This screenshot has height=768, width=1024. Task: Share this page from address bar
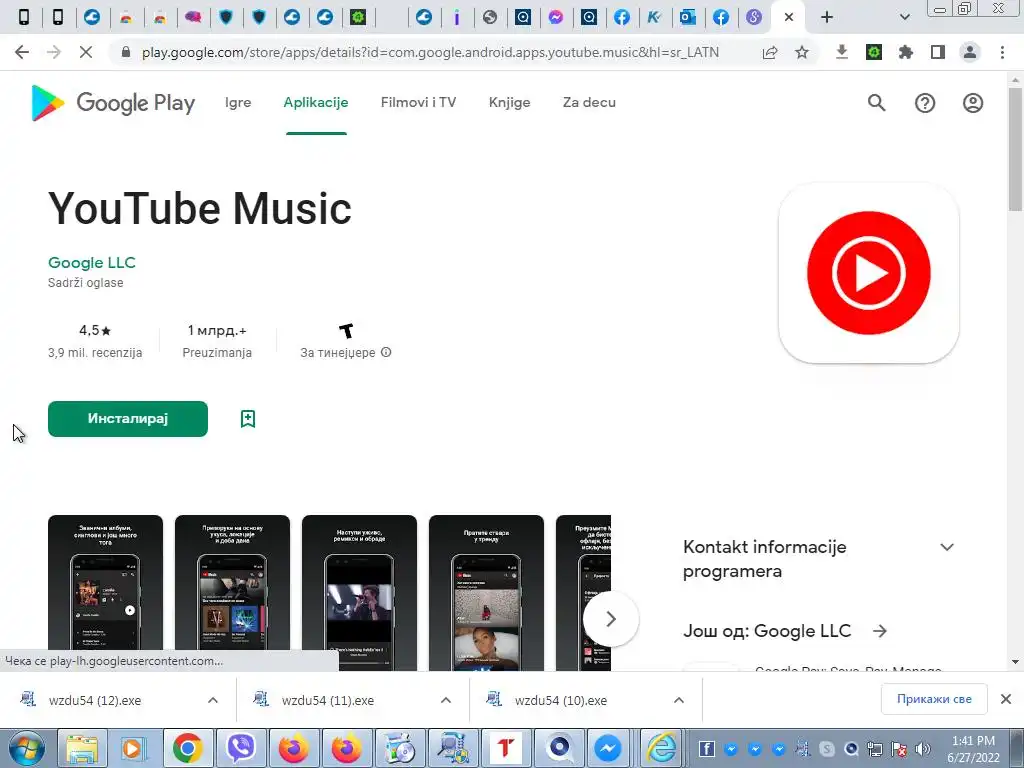click(770, 52)
